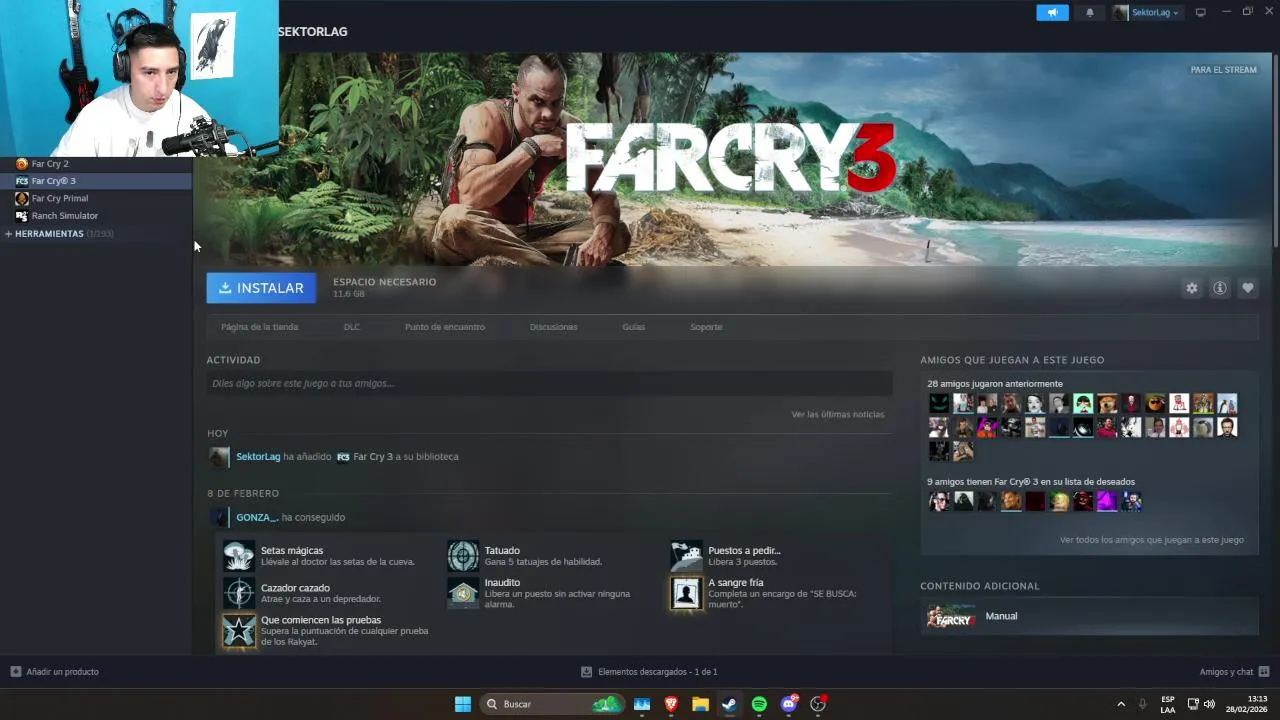
Task: Select Far Cry 2 in library list
Action: click(95, 164)
